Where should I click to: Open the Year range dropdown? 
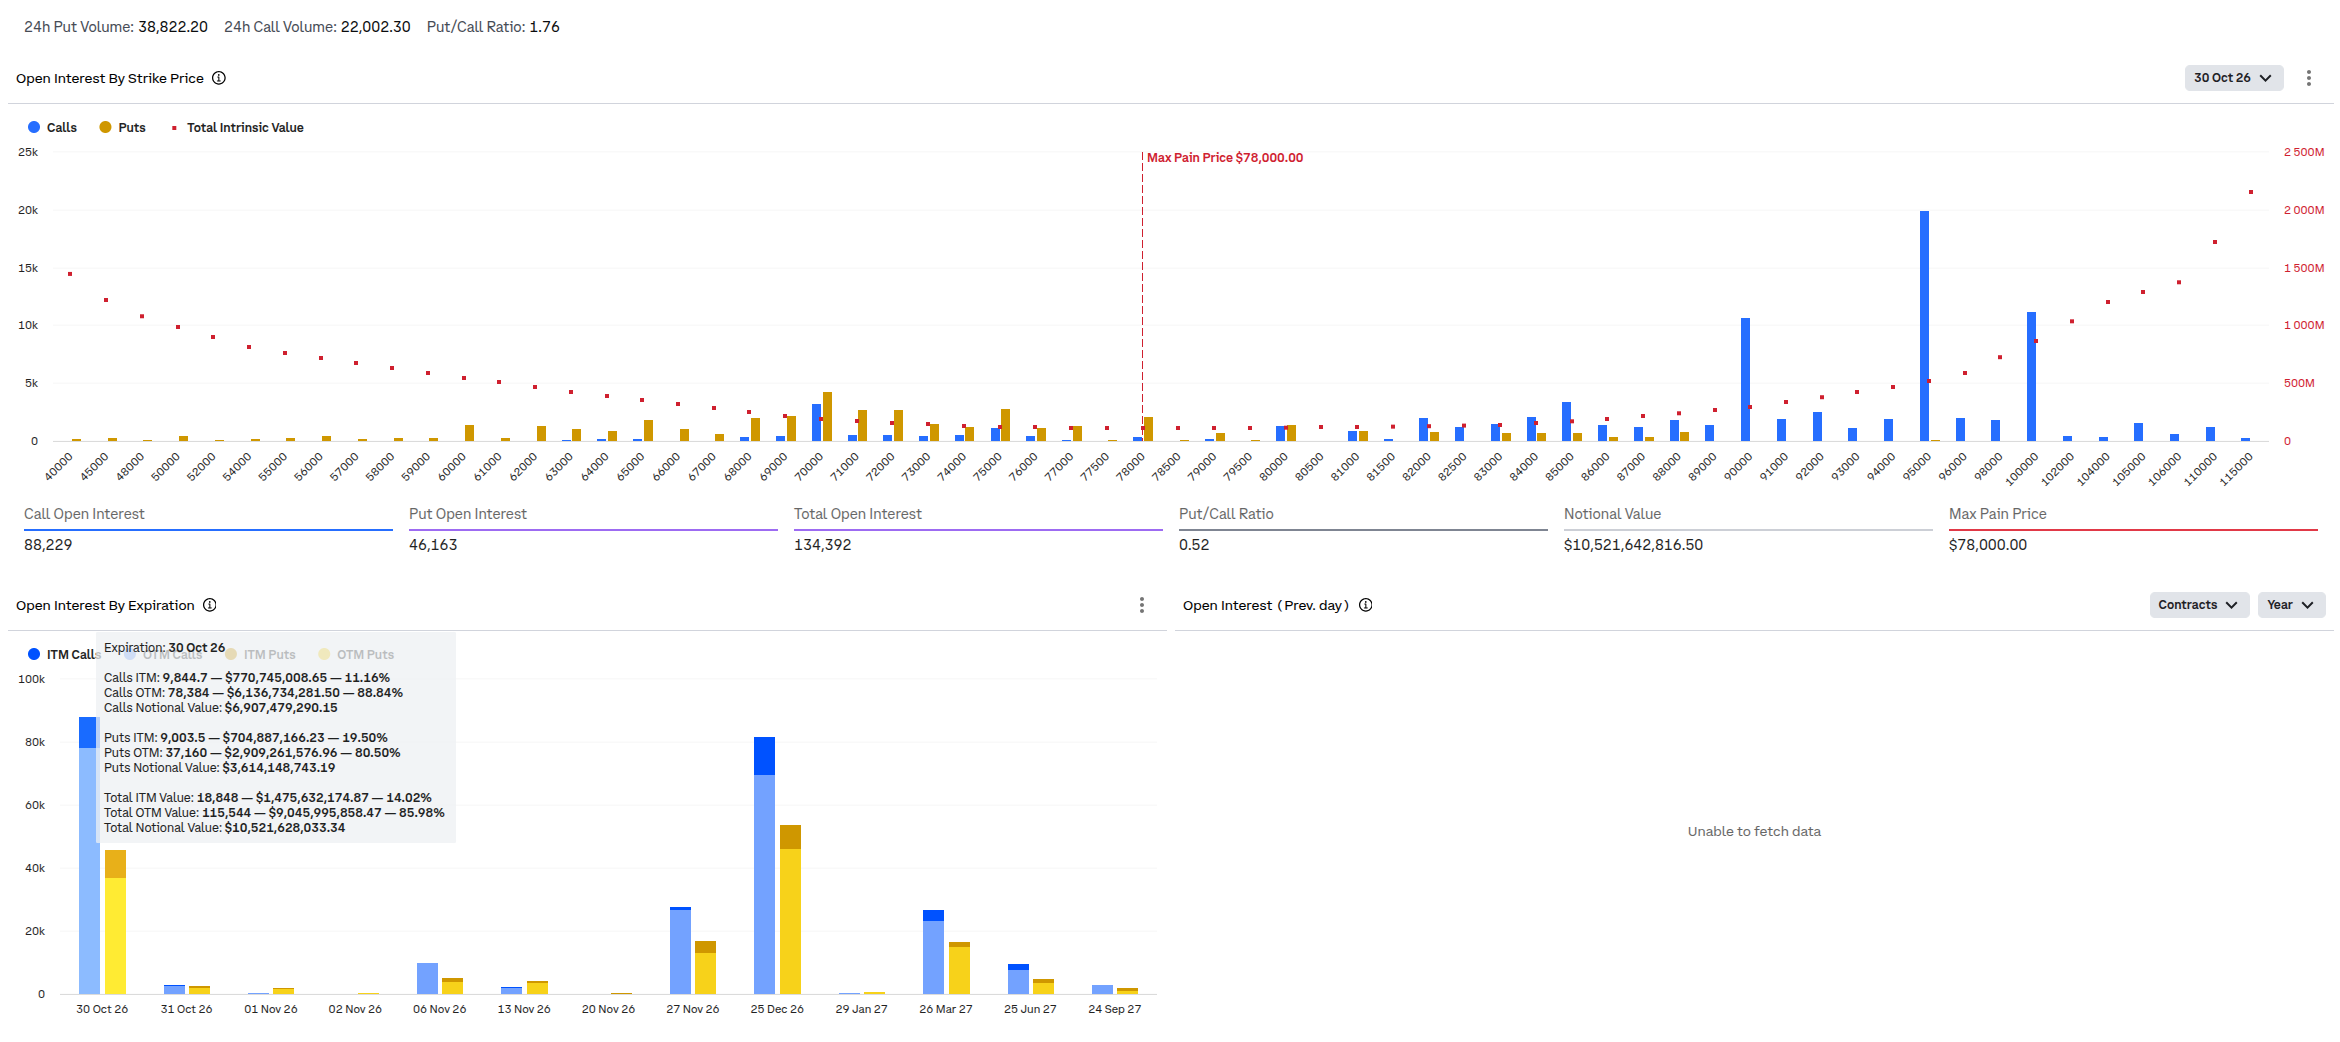(x=2291, y=605)
